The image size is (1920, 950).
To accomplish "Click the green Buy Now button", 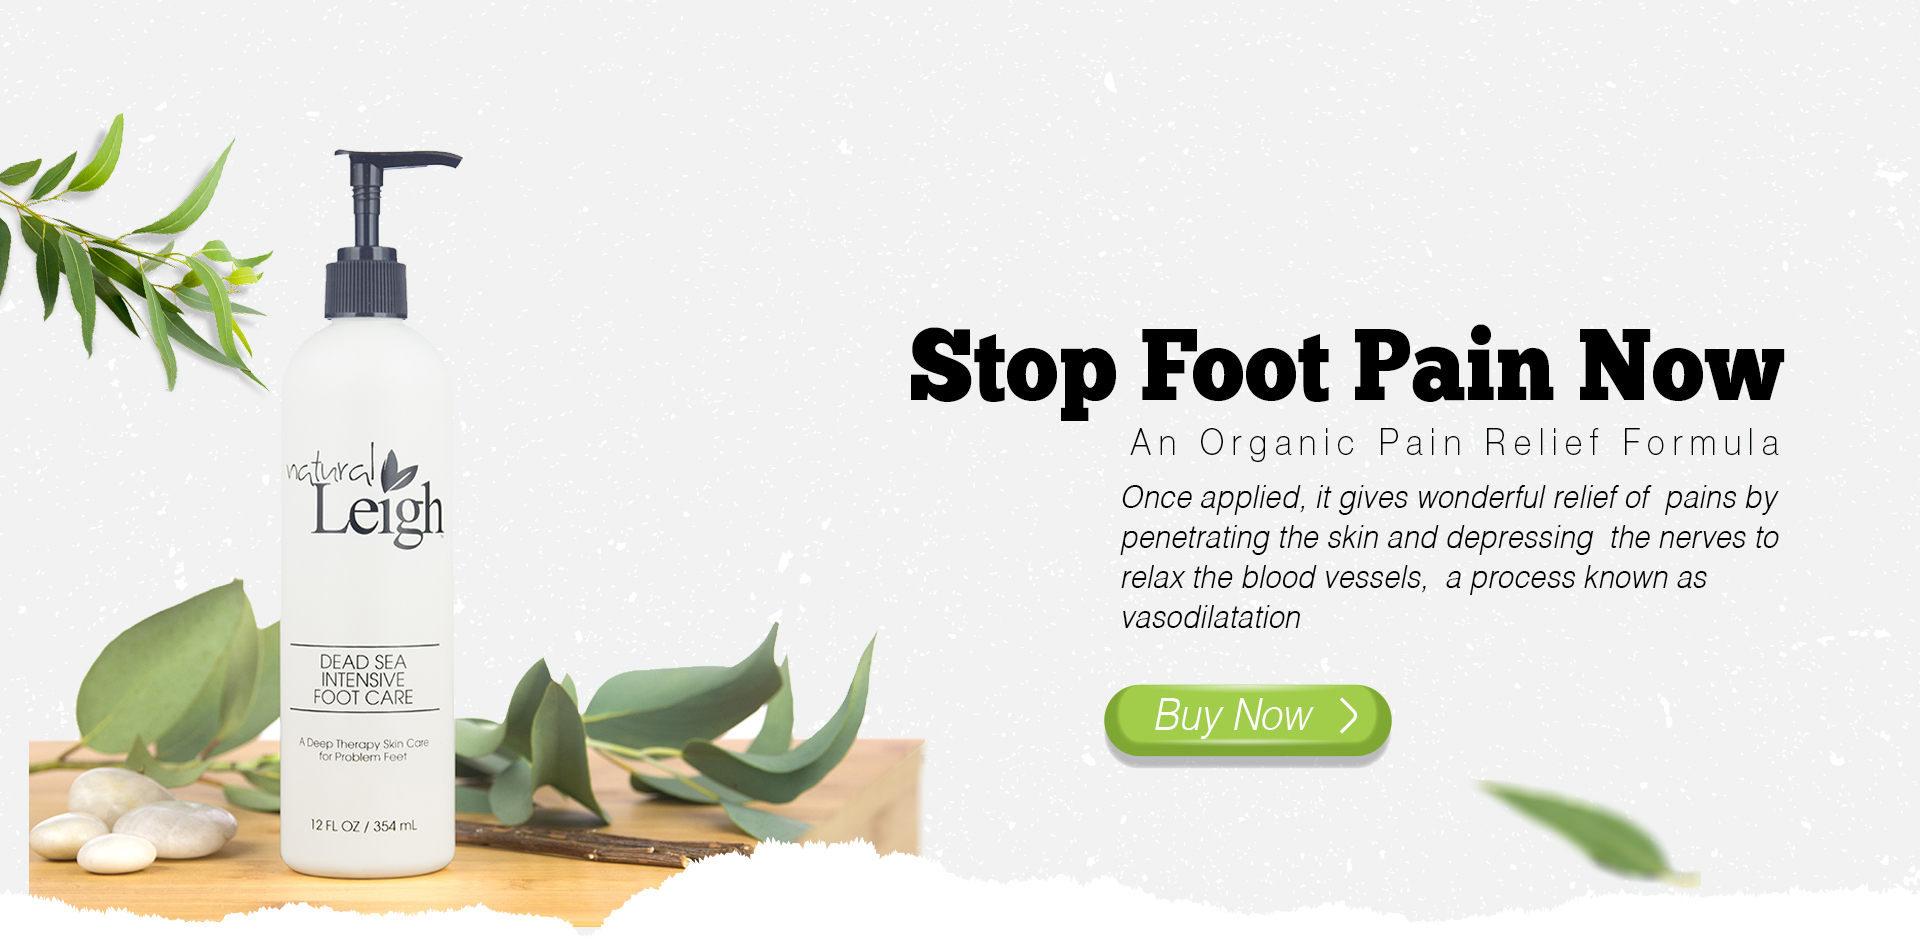I will click(x=1247, y=720).
